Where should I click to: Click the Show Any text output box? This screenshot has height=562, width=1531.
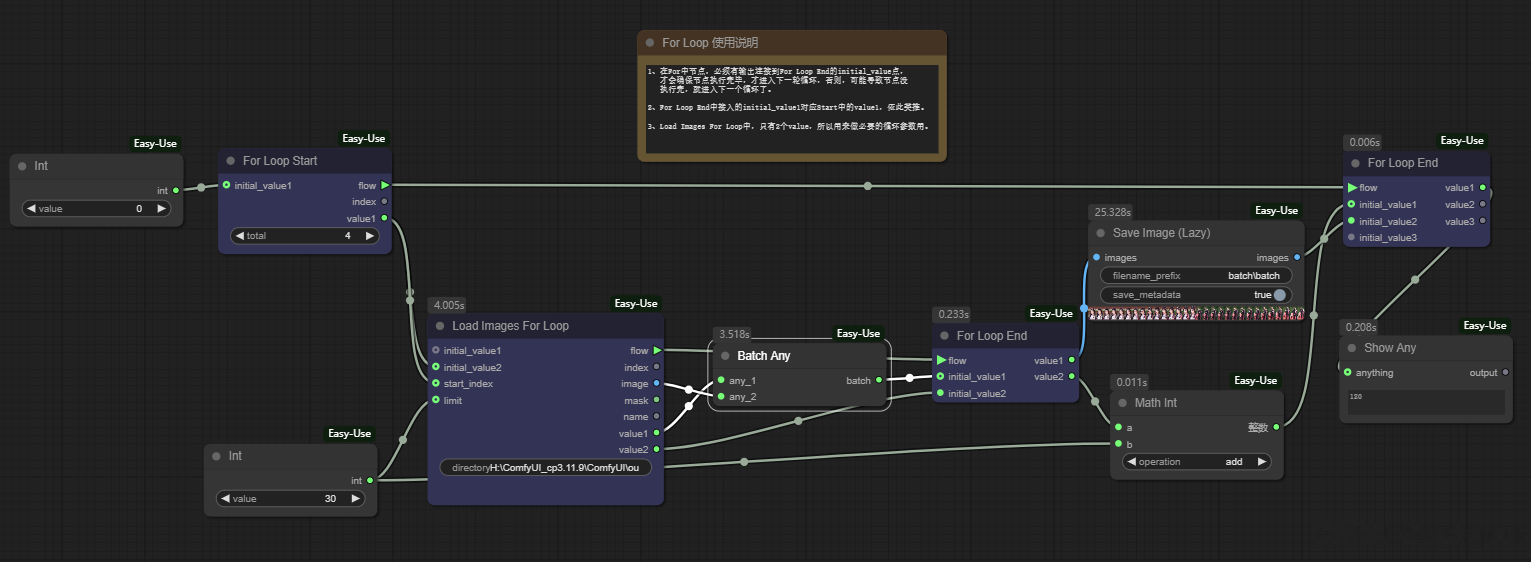[1425, 402]
